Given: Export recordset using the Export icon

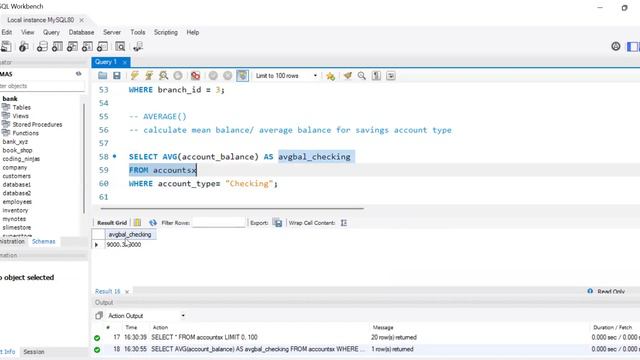Looking at the screenshot, I should point(278,223).
